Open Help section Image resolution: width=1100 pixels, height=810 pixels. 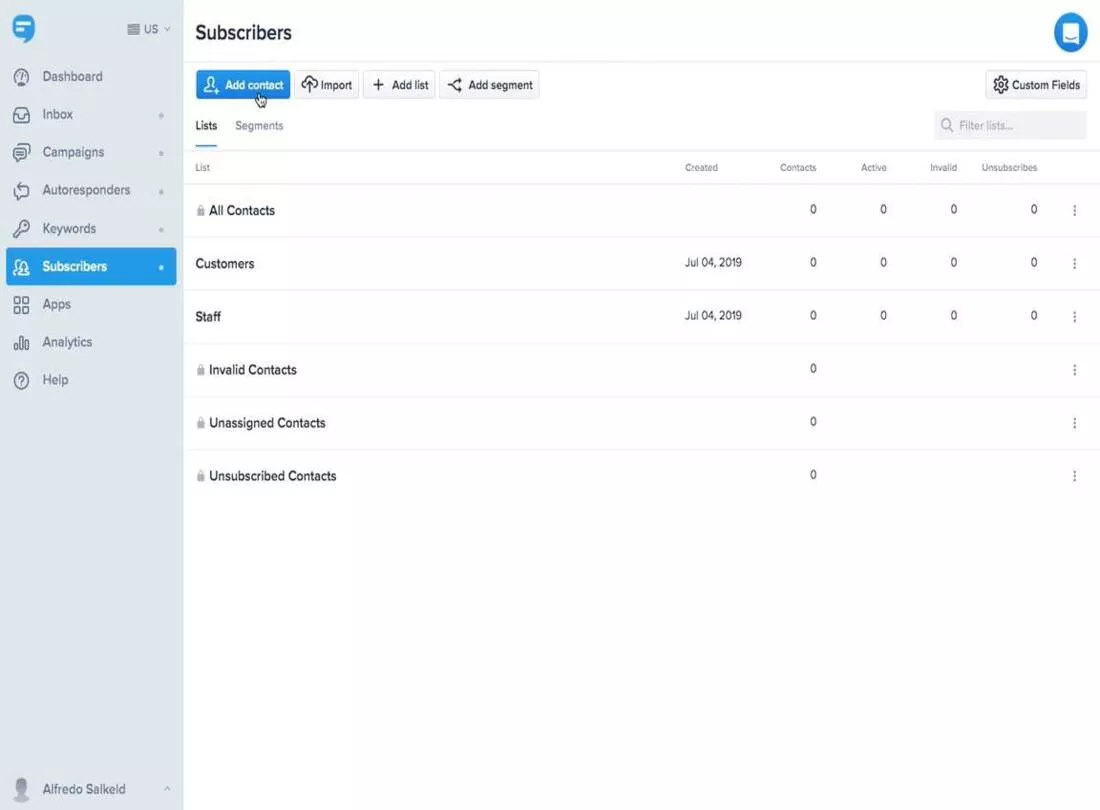(55, 380)
